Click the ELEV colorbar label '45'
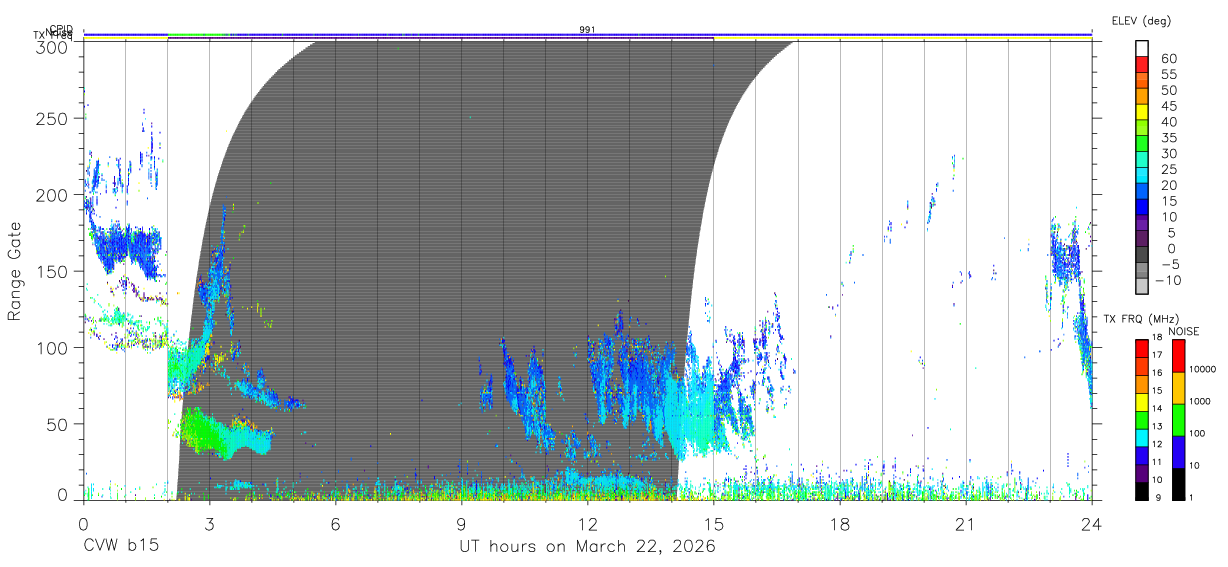 [x=1169, y=106]
